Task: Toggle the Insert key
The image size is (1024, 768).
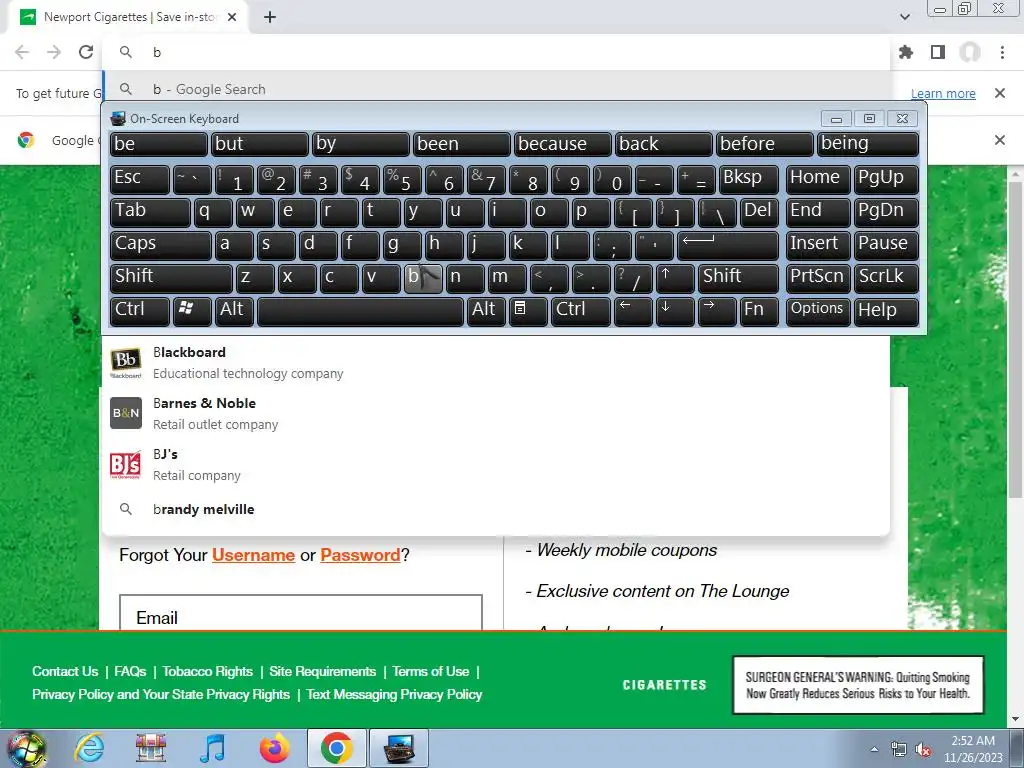Action: tap(818, 244)
